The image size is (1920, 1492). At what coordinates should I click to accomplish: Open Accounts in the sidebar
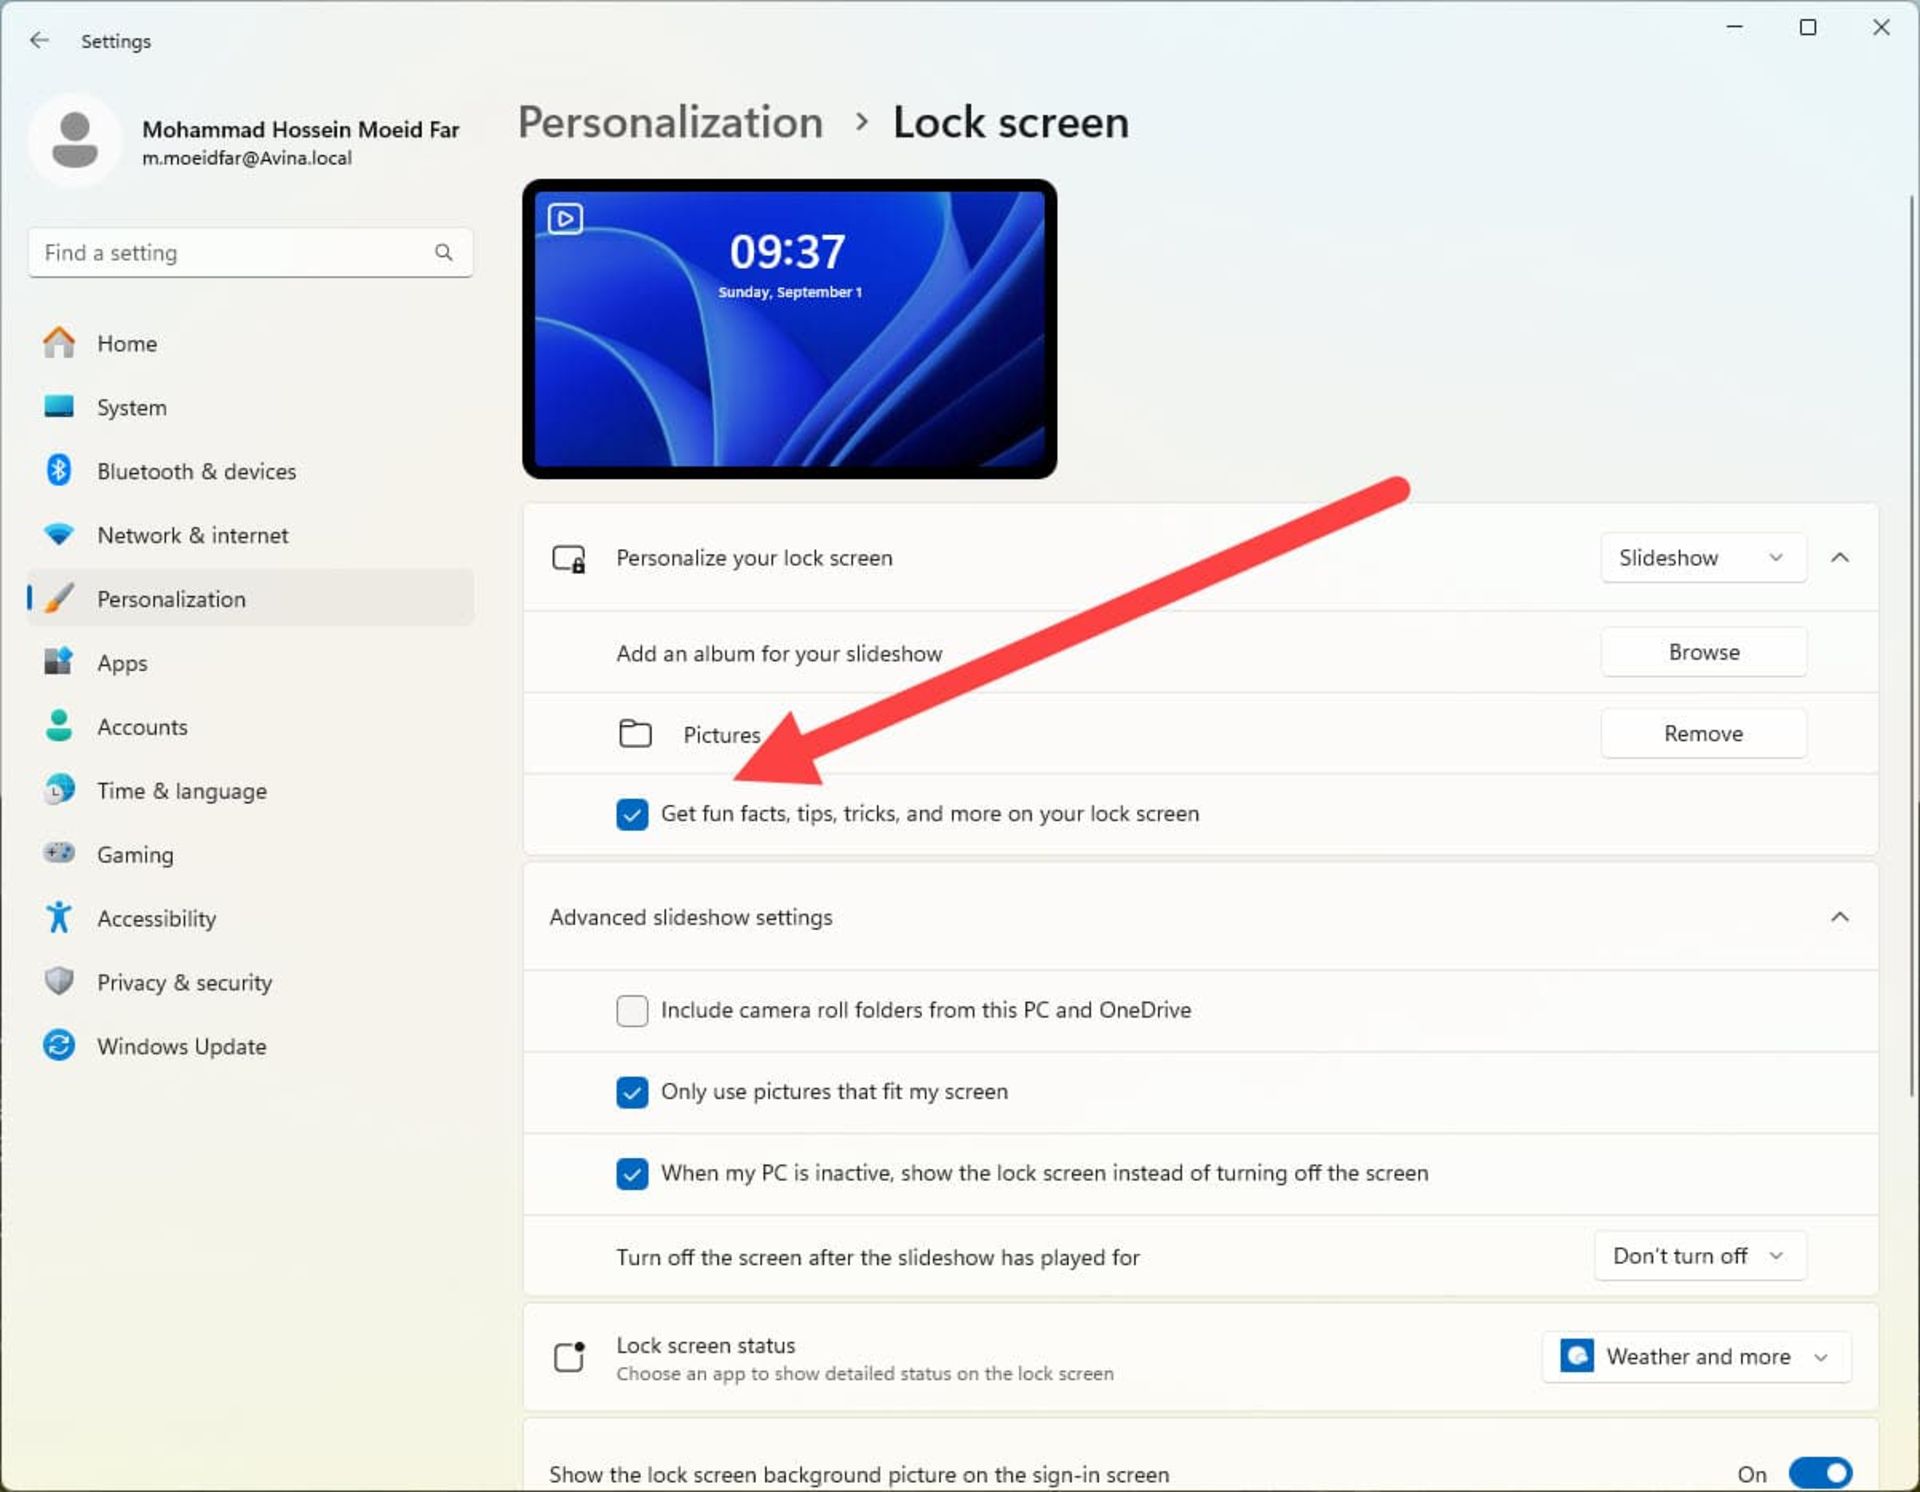pos(142,727)
